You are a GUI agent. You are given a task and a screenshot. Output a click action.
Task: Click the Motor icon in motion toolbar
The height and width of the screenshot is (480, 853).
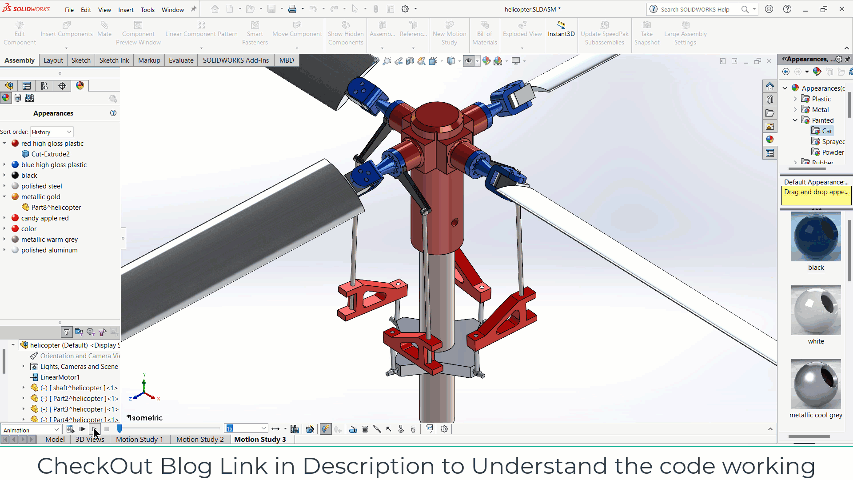click(x=353, y=429)
